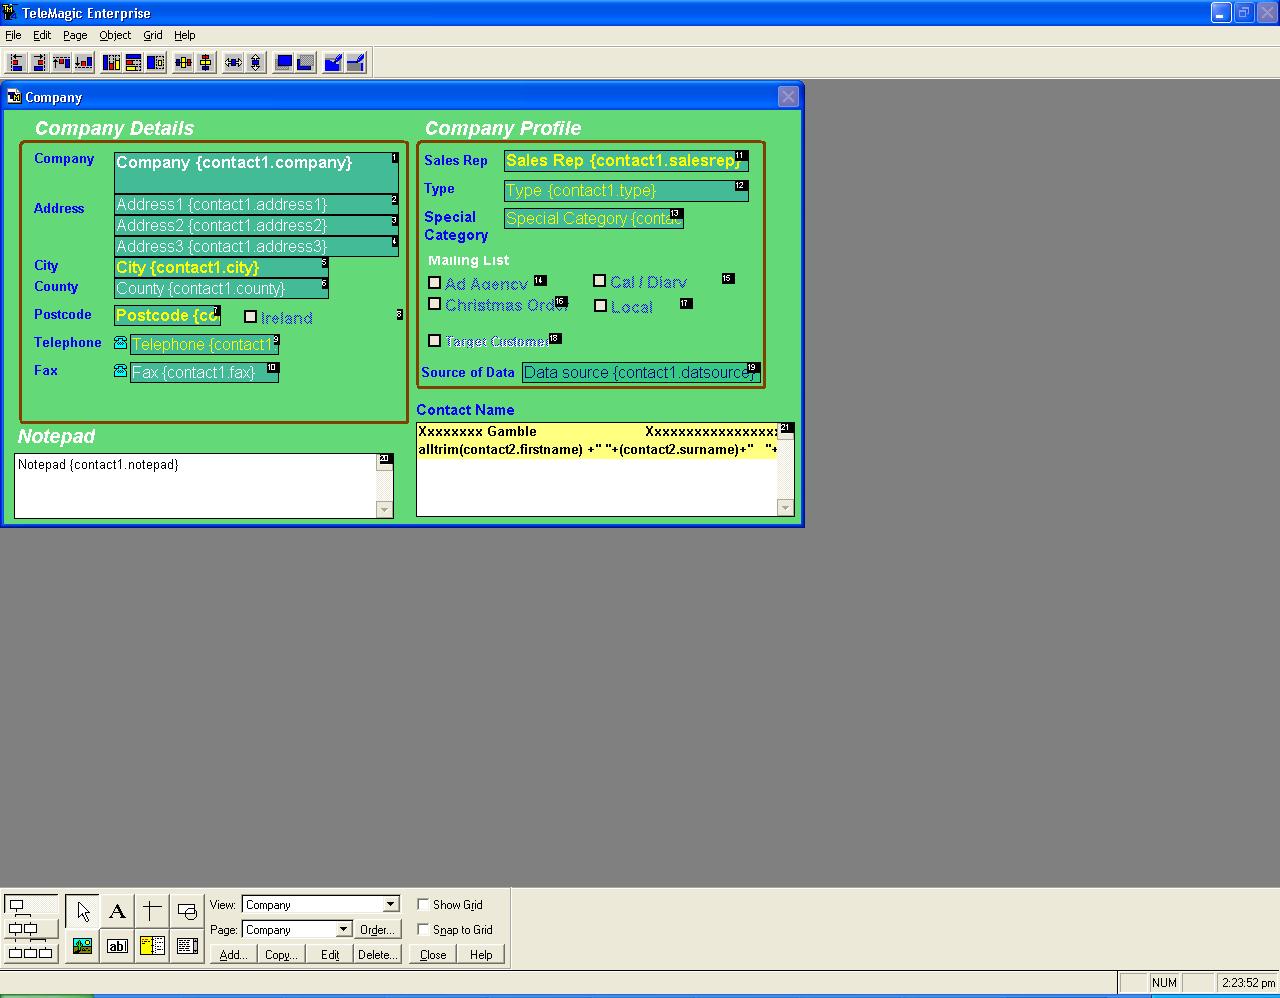Click the make same size toolbar icon
Viewport: 1280px width, 998px height.
pyautogui.click(x=156, y=63)
